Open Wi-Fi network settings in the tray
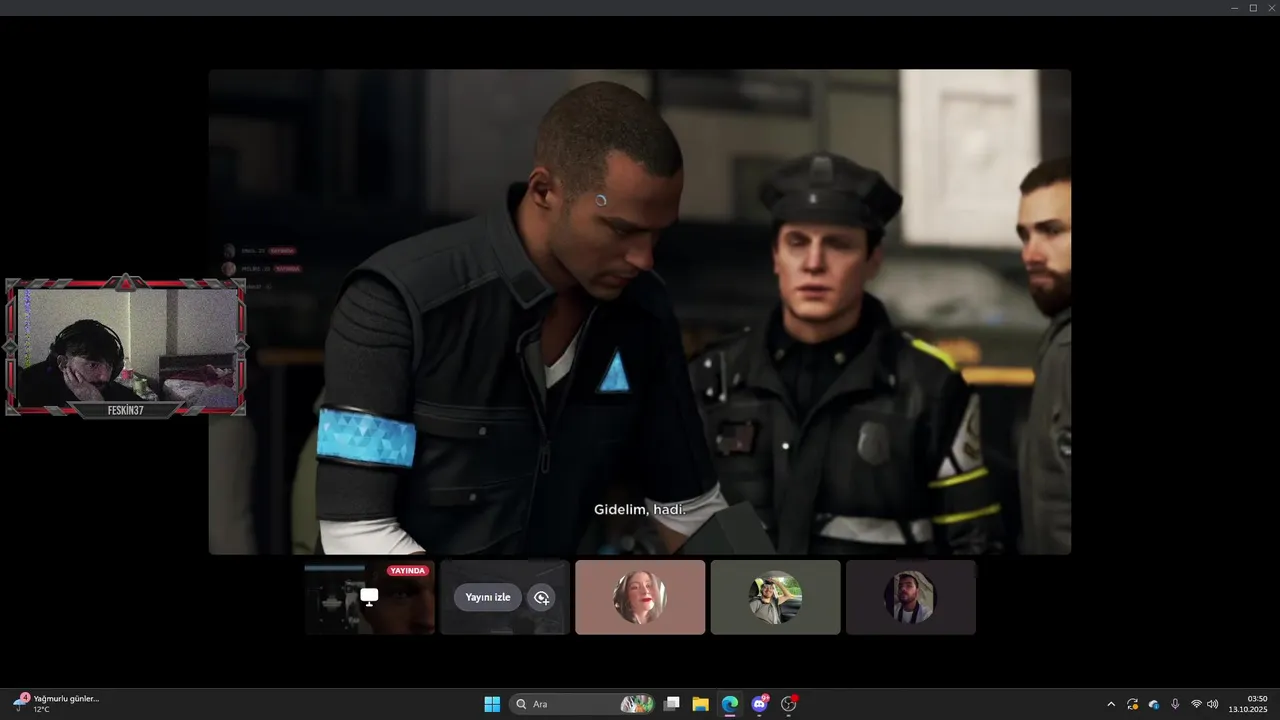1280x720 pixels. [x=1196, y=704]
